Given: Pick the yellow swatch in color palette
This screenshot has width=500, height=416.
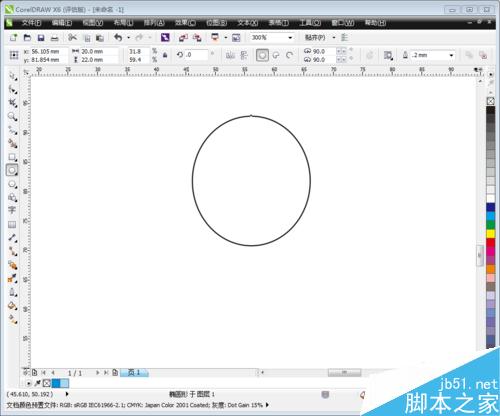Looking at the screenshot, I should [490, 233].
